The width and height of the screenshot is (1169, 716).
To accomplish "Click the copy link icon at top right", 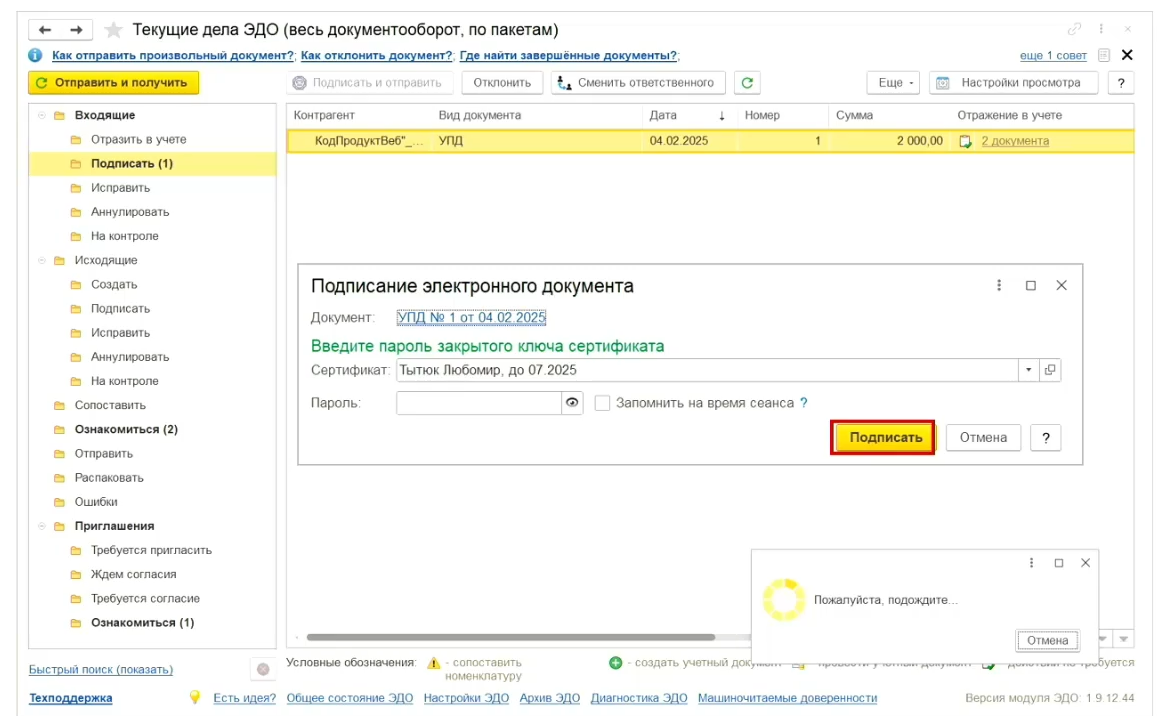I will pyautogui.click(x=1075, y=29).
